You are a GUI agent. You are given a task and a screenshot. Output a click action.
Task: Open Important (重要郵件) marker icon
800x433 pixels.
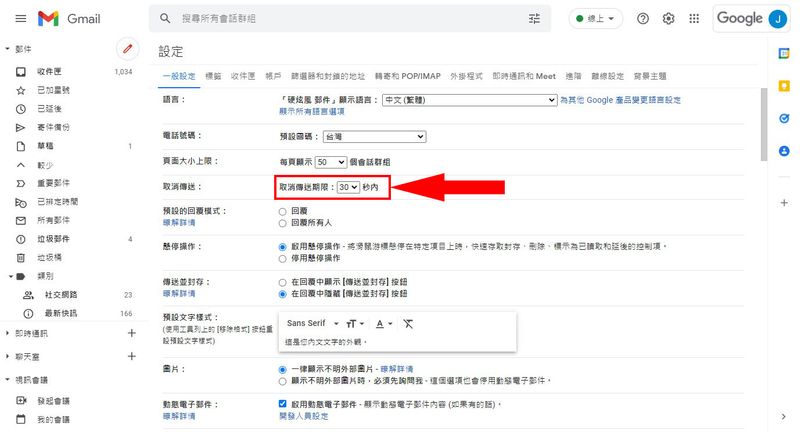pyautogui.click(x=21, y=183)
